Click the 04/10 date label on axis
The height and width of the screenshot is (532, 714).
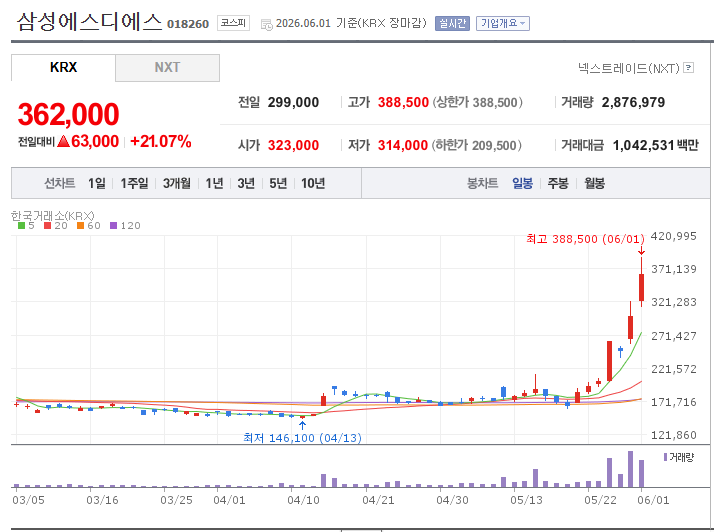click(303, 500)
